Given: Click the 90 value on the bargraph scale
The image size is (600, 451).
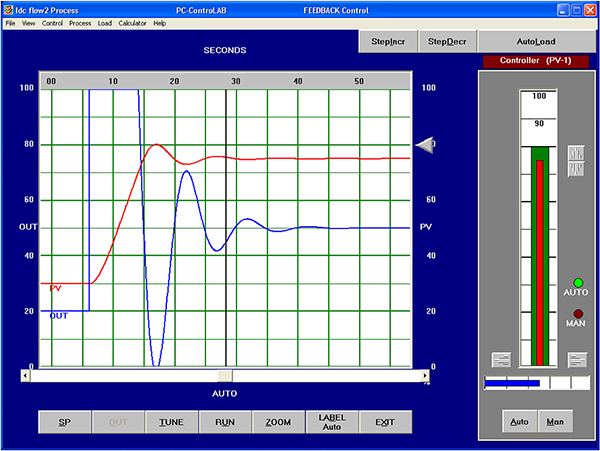Looking at the screenshot, I should pyautogui.click(x=539, y=124).
